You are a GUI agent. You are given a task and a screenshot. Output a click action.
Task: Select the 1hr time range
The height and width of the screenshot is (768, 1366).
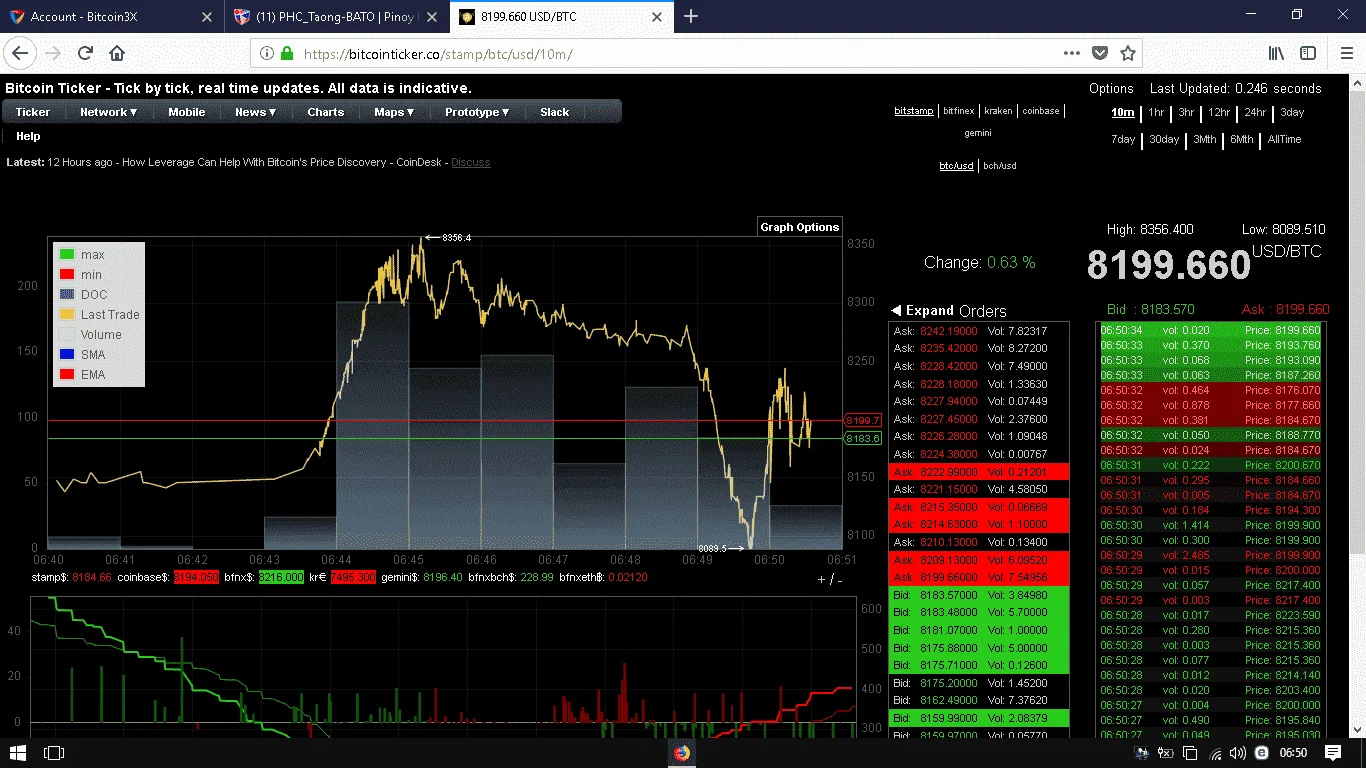tap(1156, 113)
